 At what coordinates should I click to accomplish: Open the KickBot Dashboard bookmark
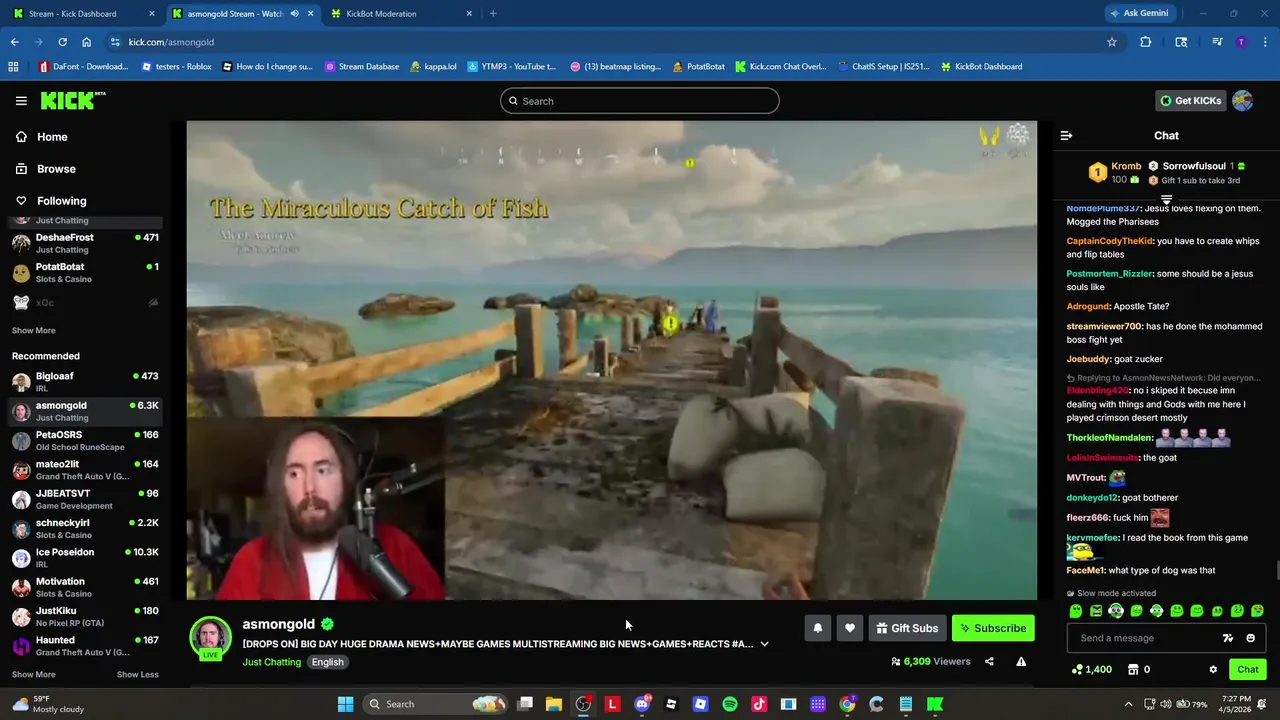click(x=981, y=67)
